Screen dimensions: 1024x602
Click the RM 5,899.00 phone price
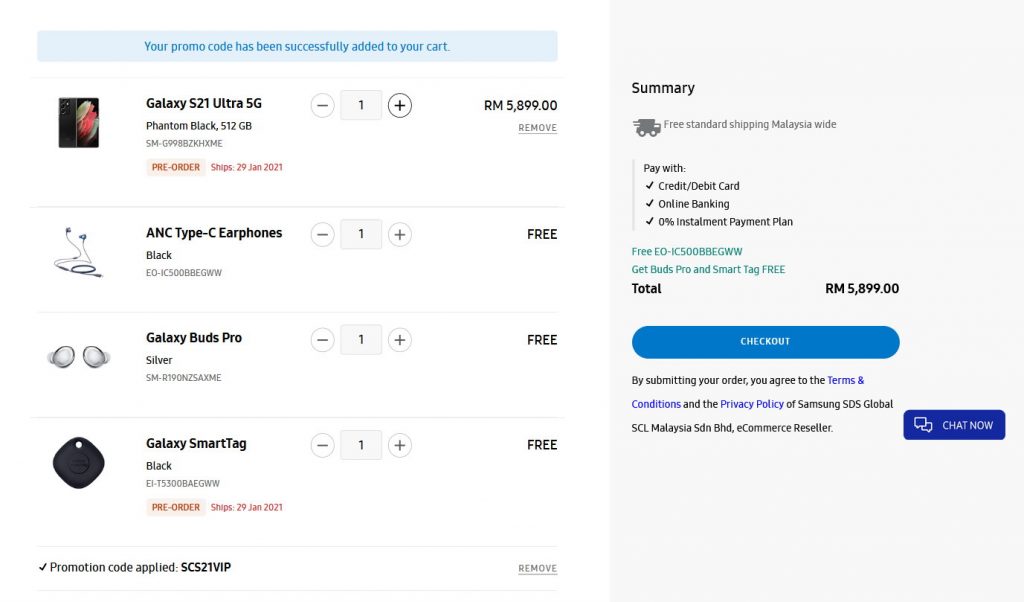[520, 105]
